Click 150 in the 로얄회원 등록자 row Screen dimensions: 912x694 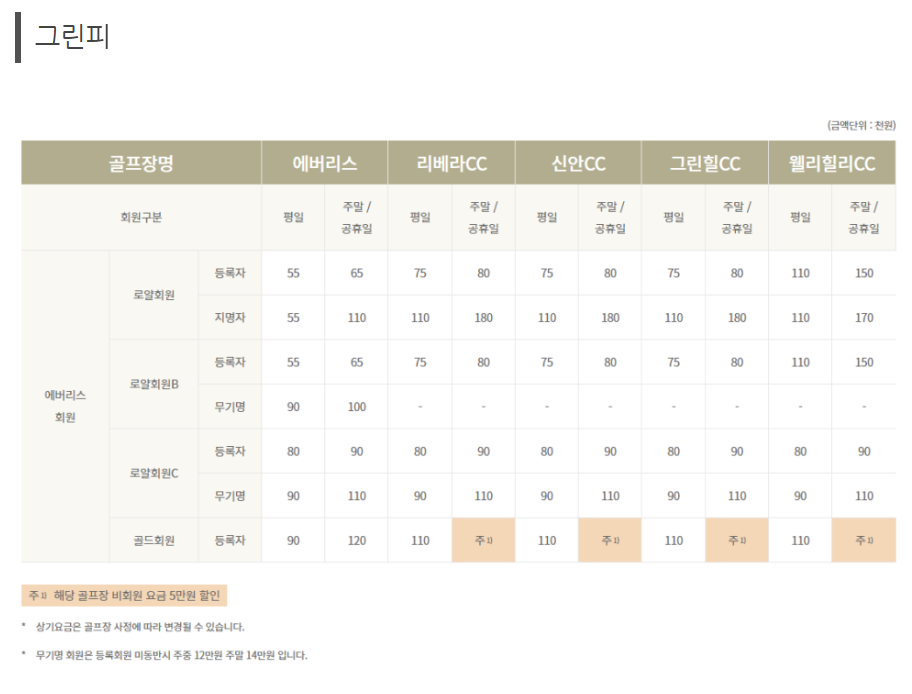[864, 273]
